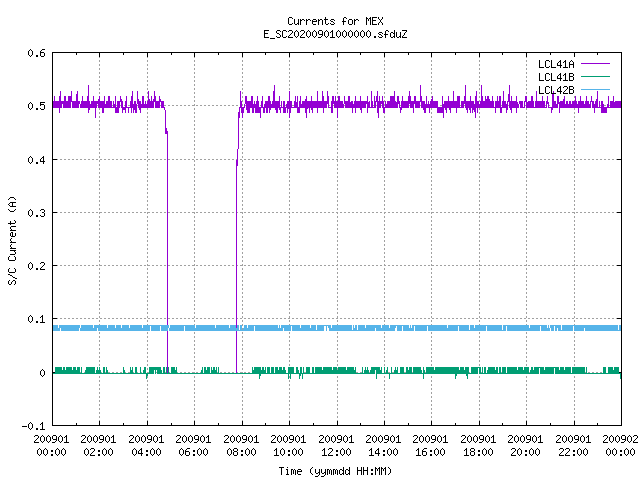Click the x-axis tick 200901 22:00
Screen dimensions: 640x480
573,446
